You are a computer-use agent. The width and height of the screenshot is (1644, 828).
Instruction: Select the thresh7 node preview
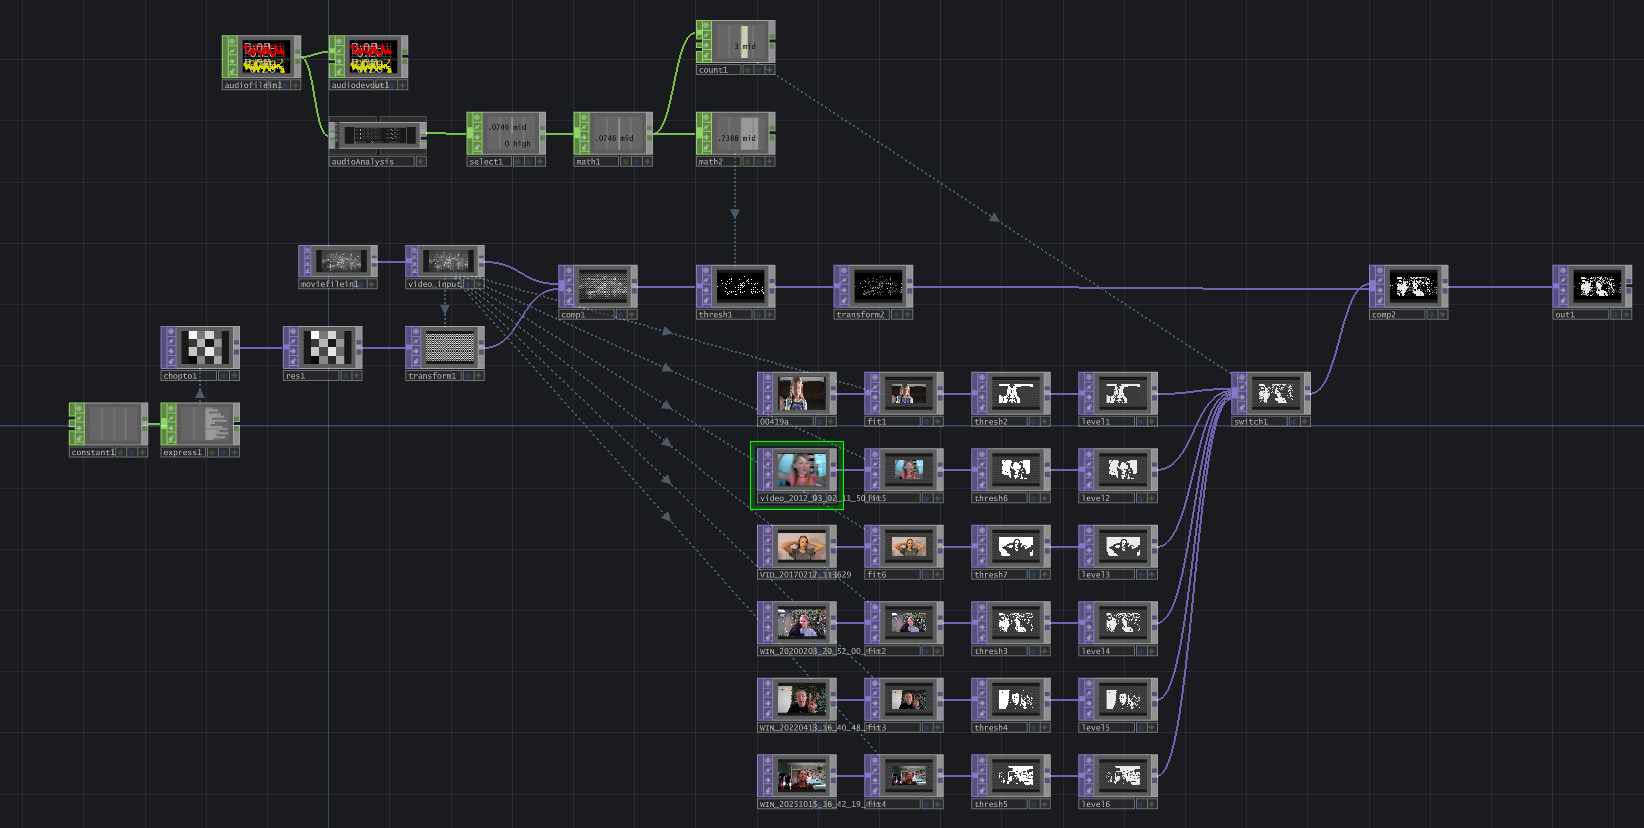pos(1016,547)
